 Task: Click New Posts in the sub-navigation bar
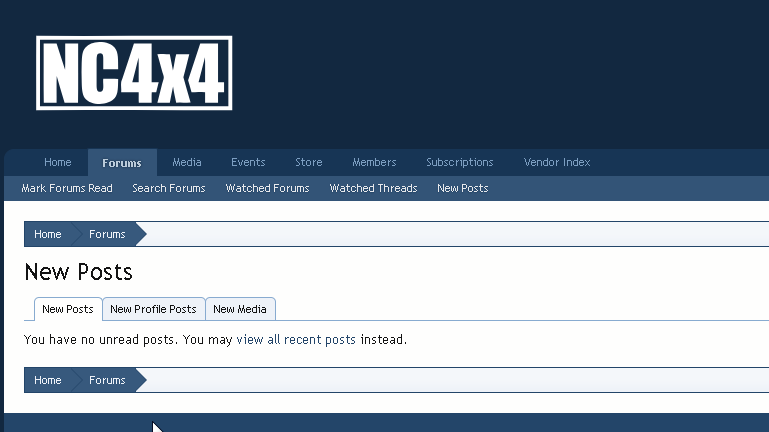point(462,188)
